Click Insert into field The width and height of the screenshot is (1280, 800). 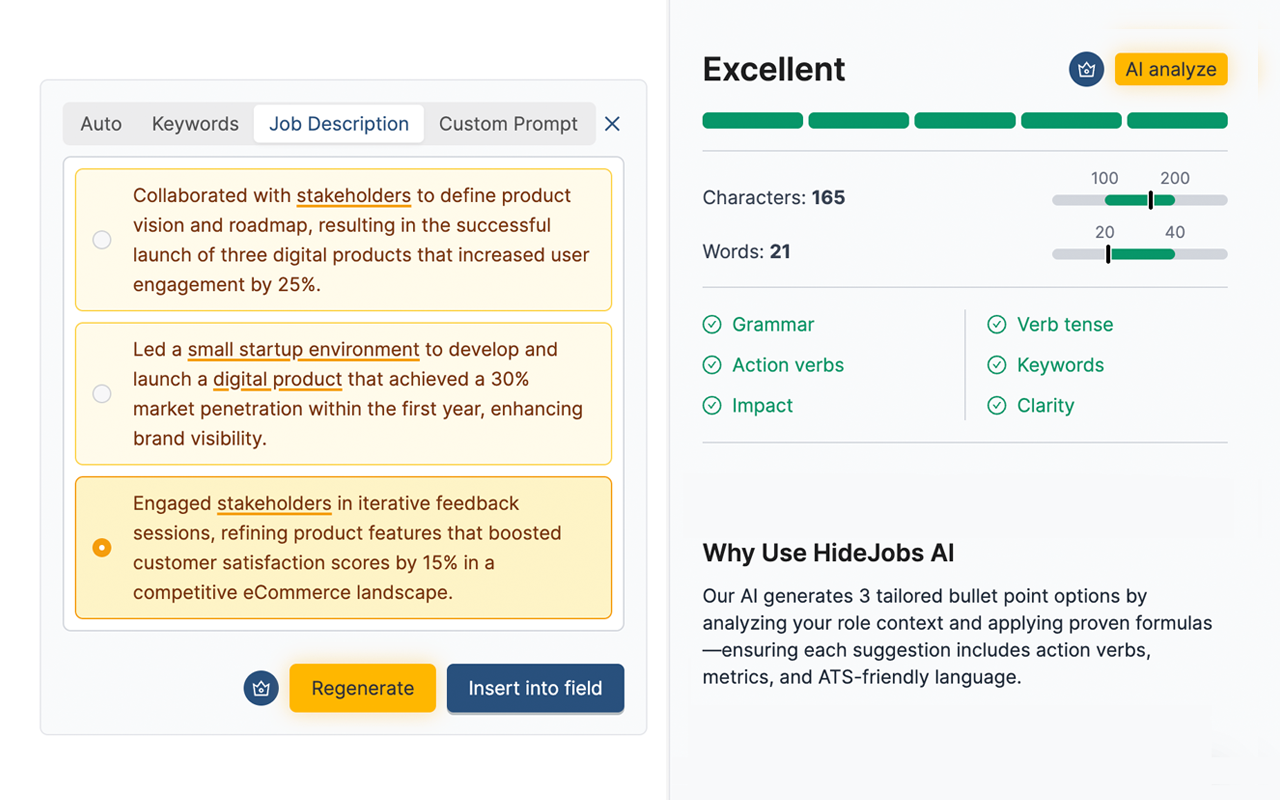pos(535,688)
